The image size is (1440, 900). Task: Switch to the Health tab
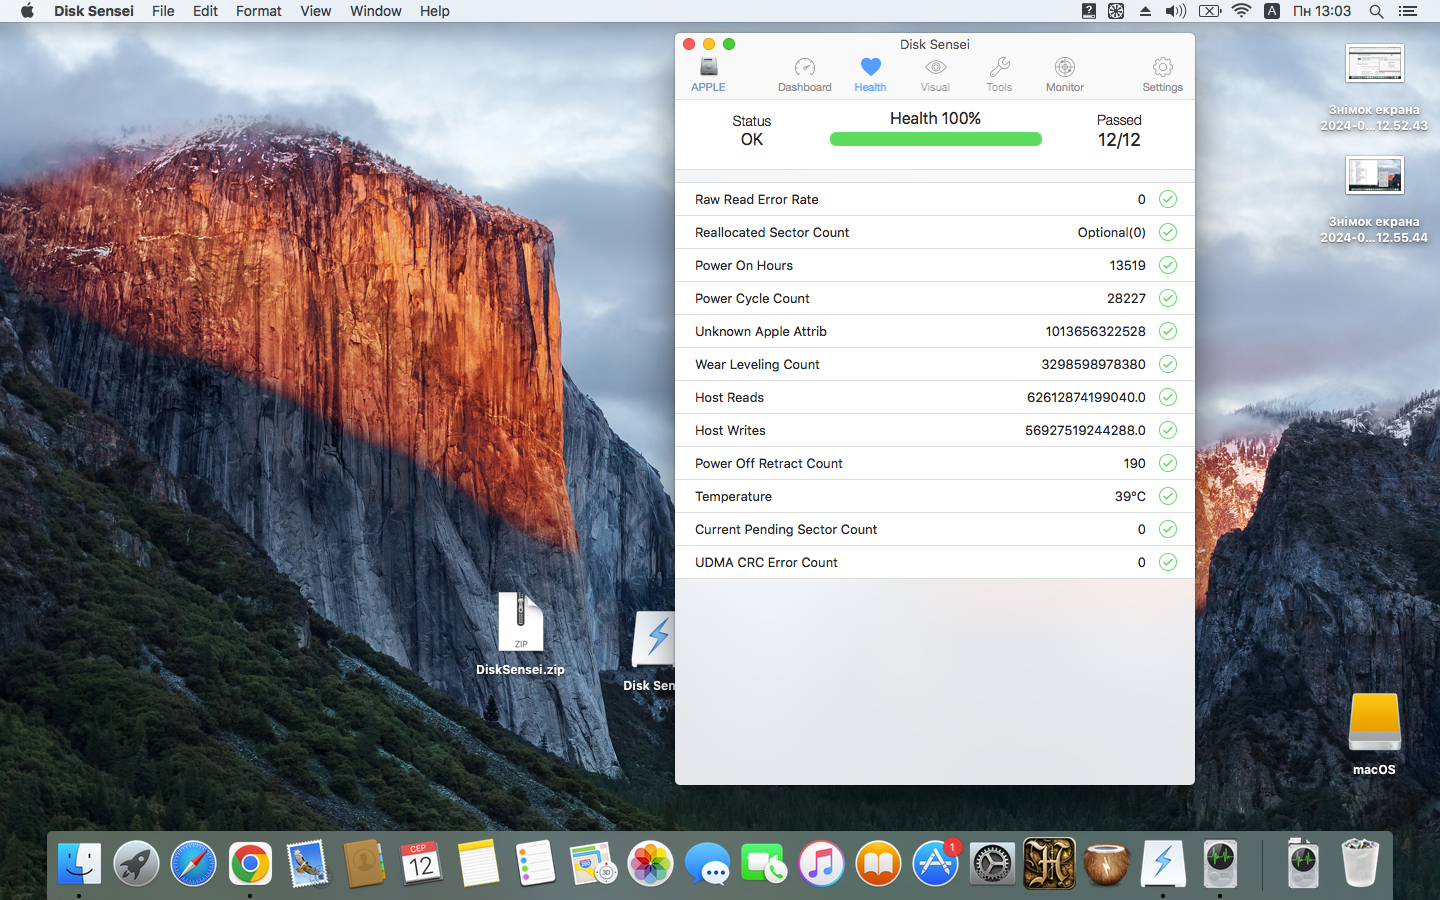pos(870,74)
